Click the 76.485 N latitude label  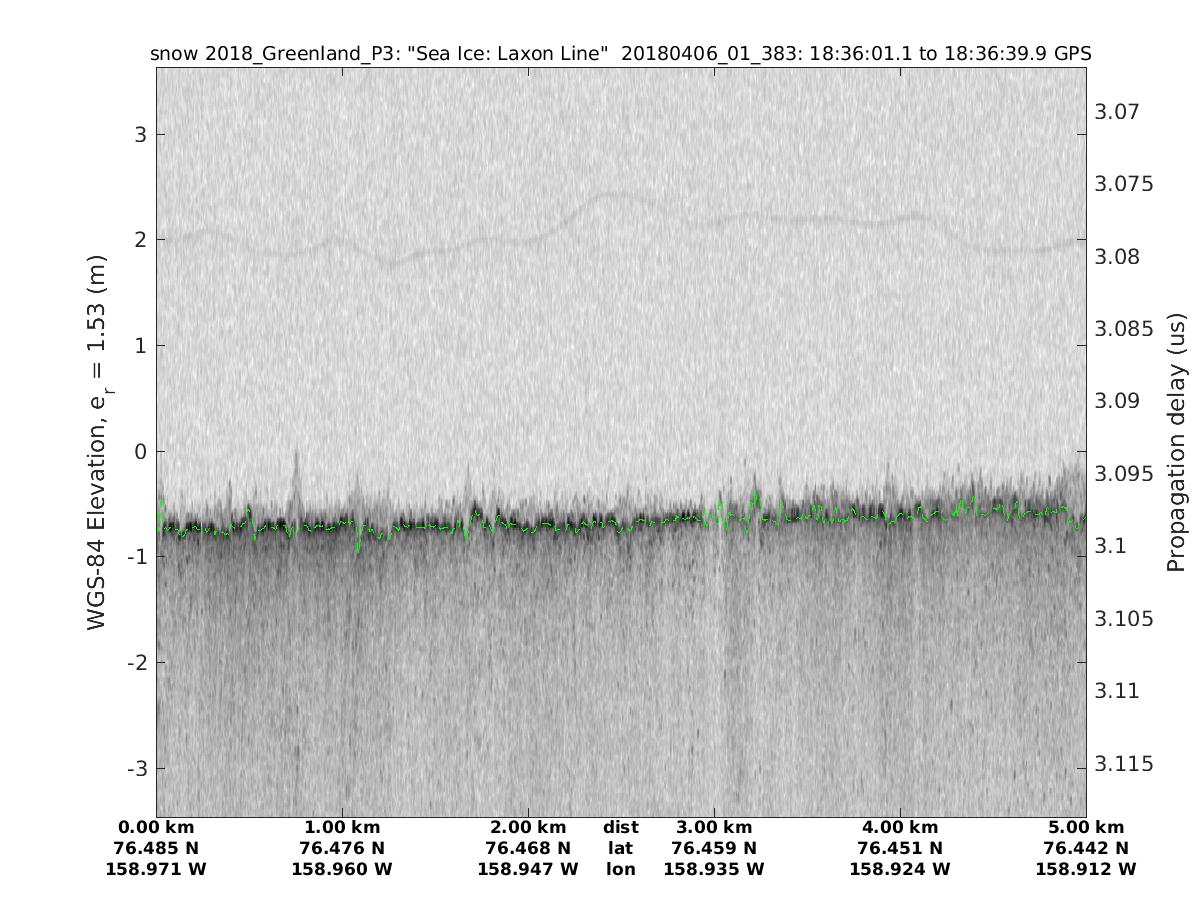tap(156, 848)
